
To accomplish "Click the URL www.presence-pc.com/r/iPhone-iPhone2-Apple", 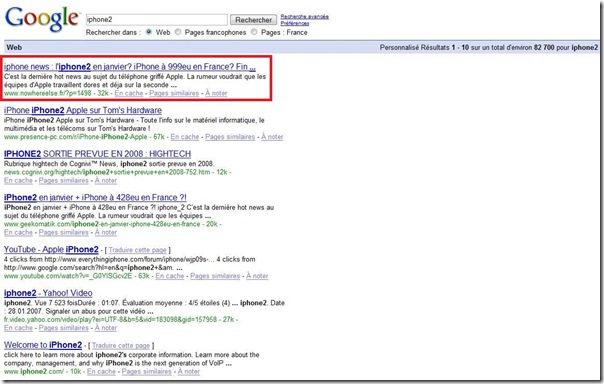I will [76, 137].
